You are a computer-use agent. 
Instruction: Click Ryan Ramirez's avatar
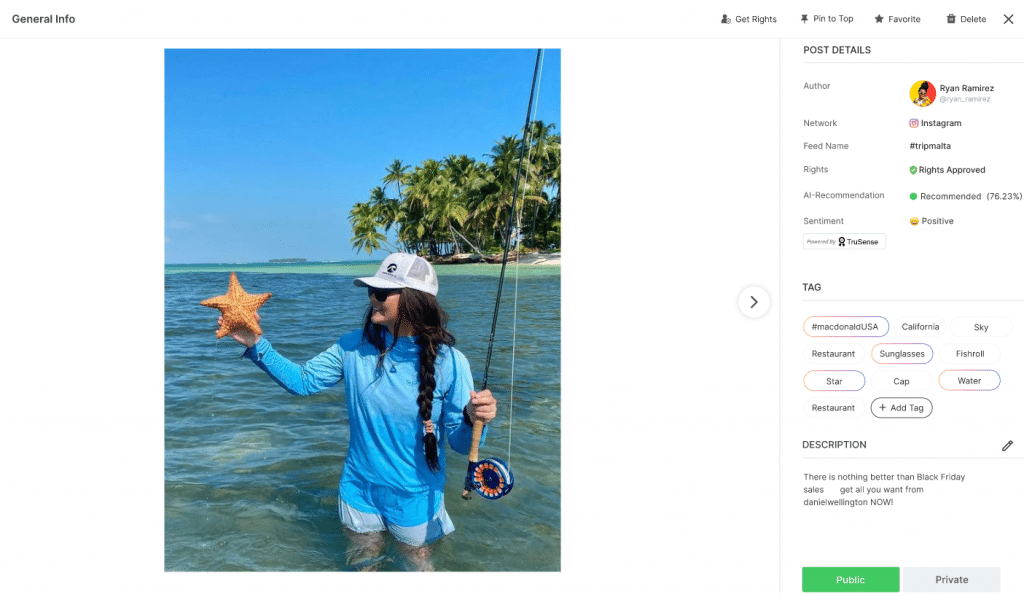point(922,93)
